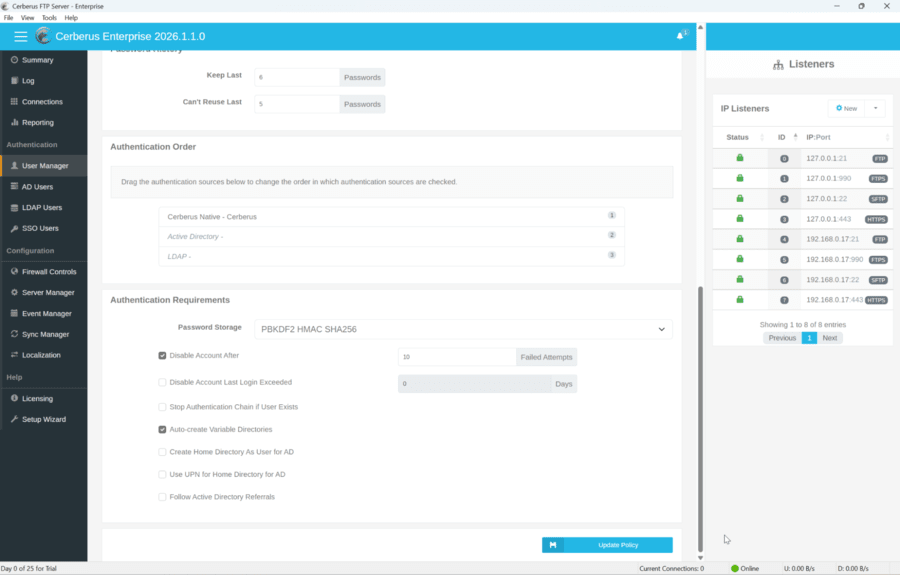Click the Failed Attempts number field
Viewport: 900px width, 575px height.
(456, 357)
